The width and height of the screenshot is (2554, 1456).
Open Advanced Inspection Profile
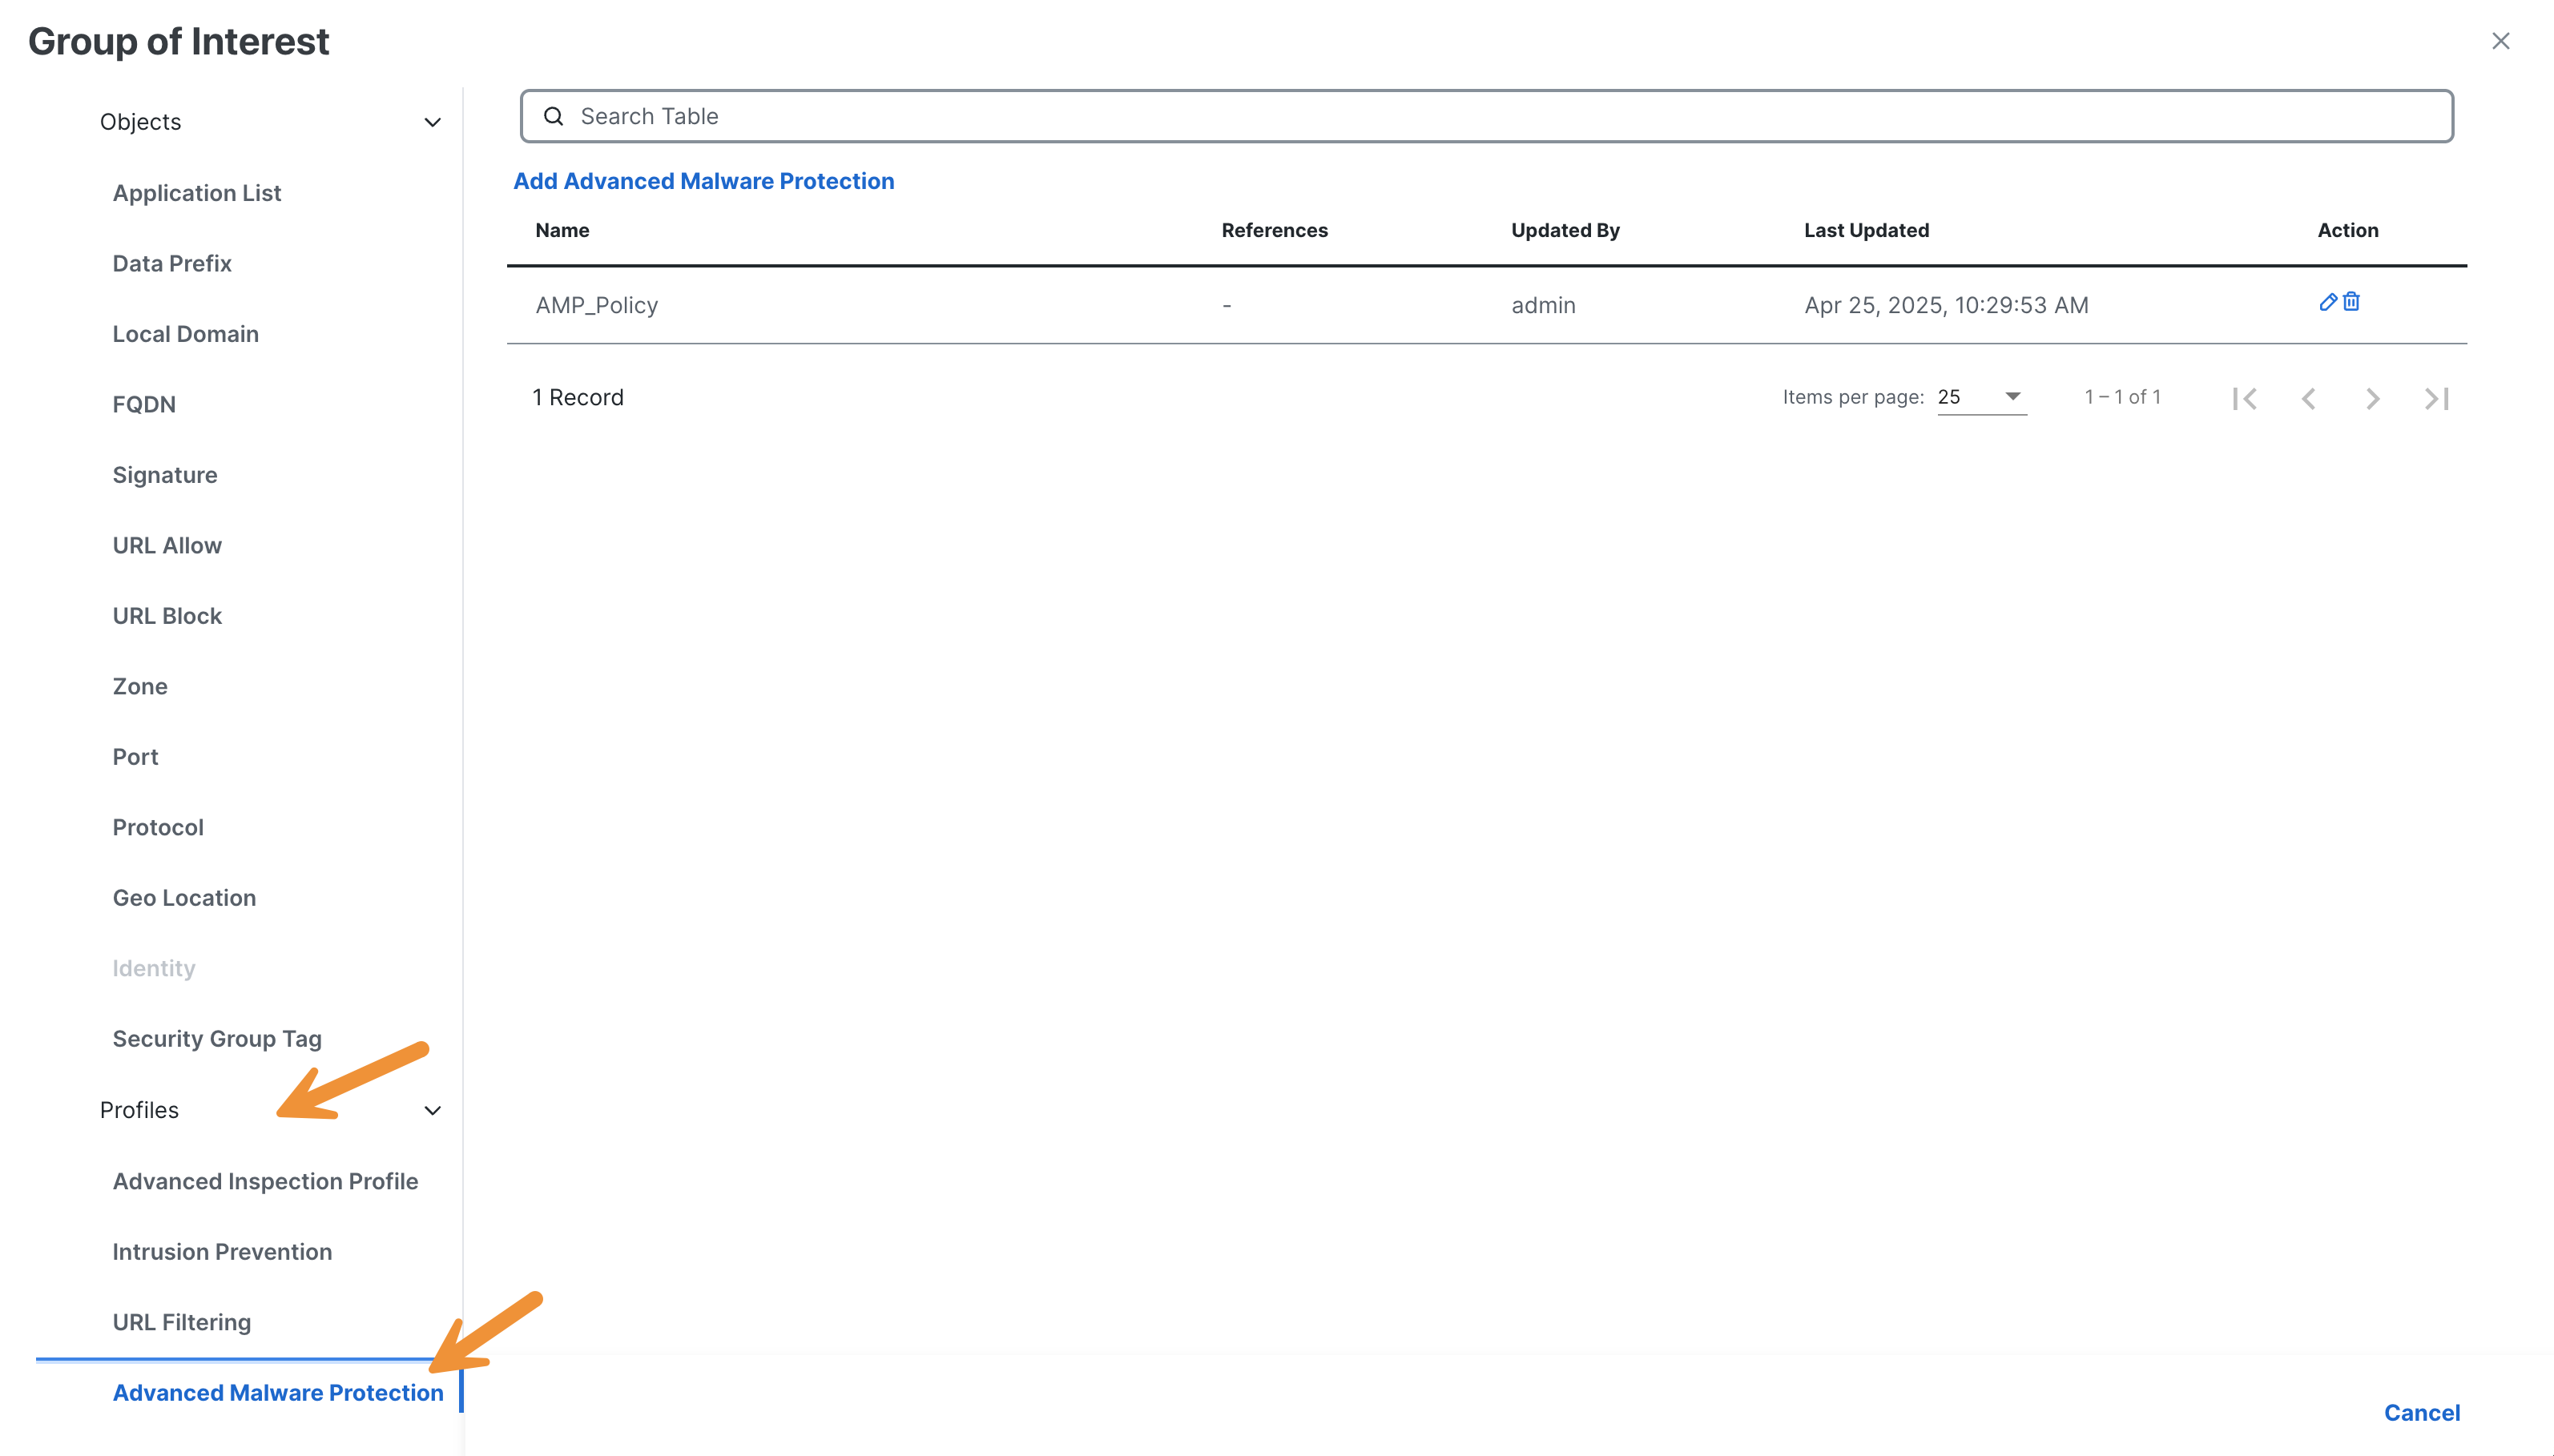point(265,1181)
